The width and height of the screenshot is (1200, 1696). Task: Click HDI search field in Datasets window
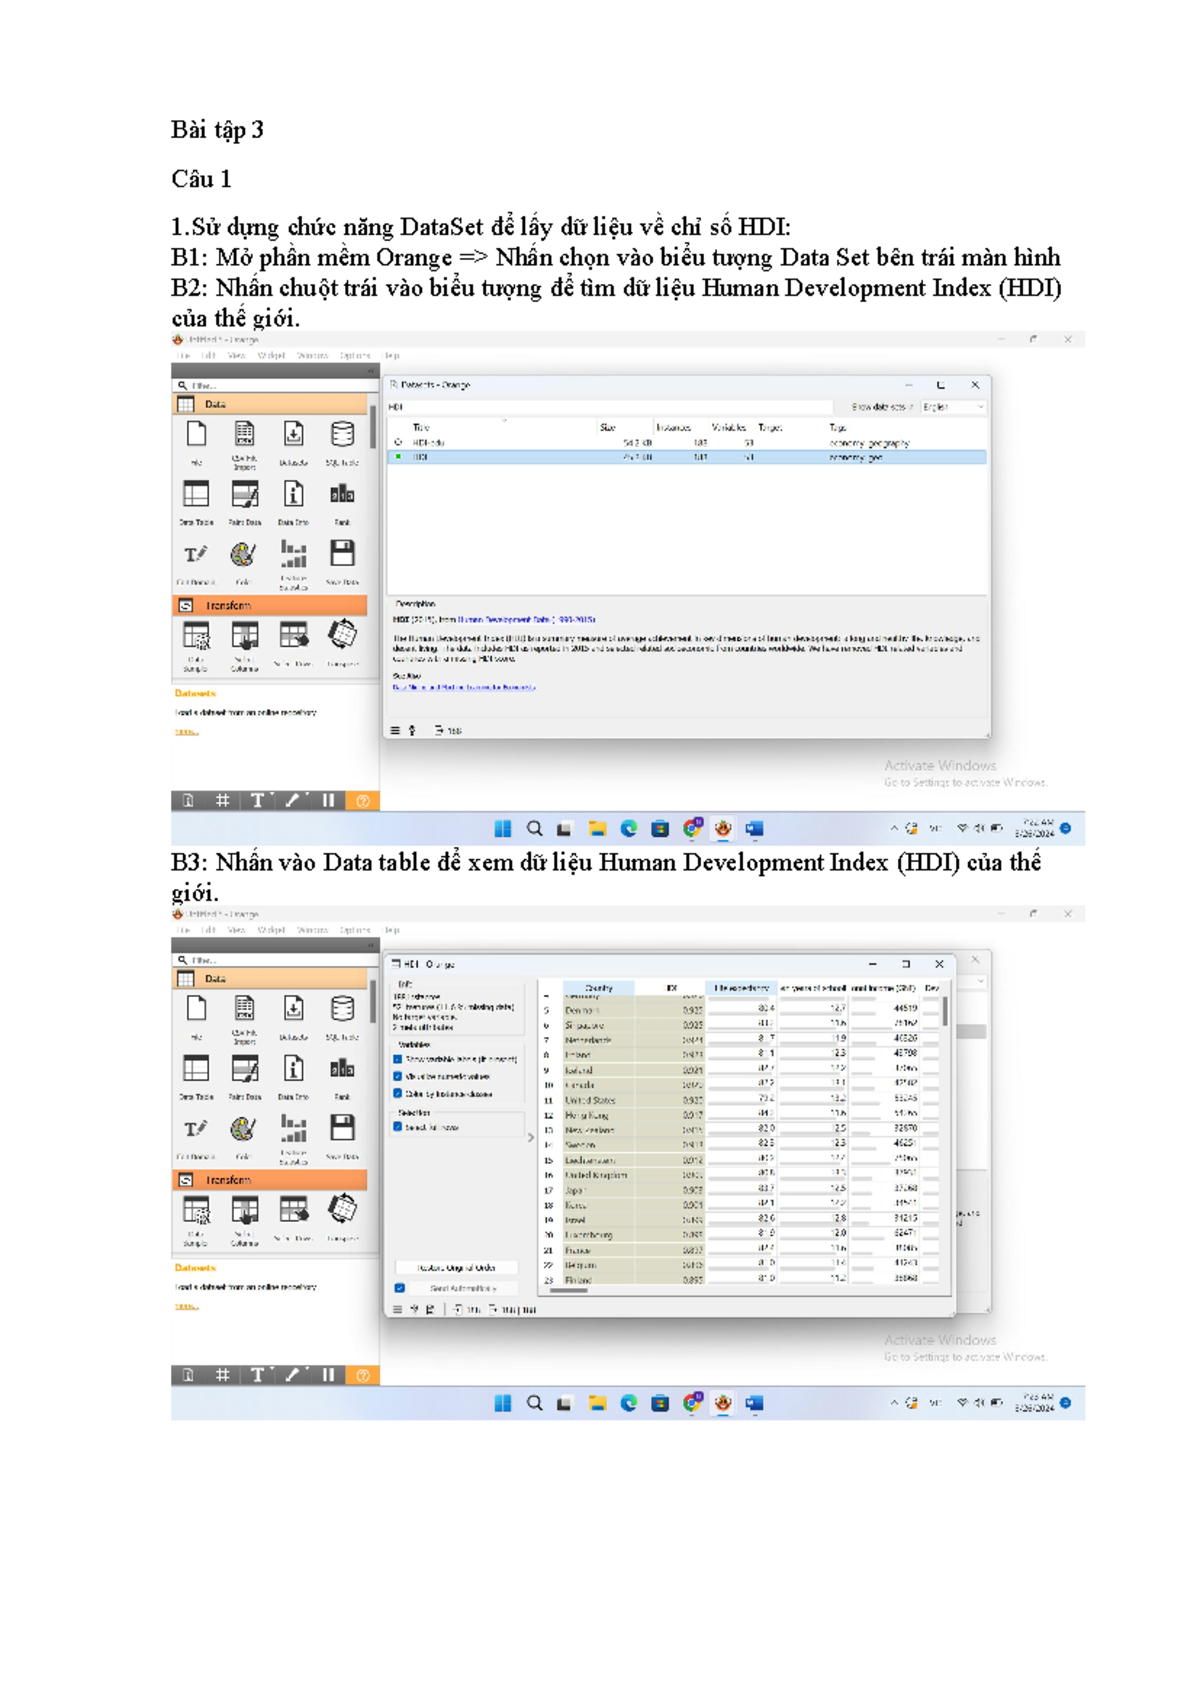(610, 407)
